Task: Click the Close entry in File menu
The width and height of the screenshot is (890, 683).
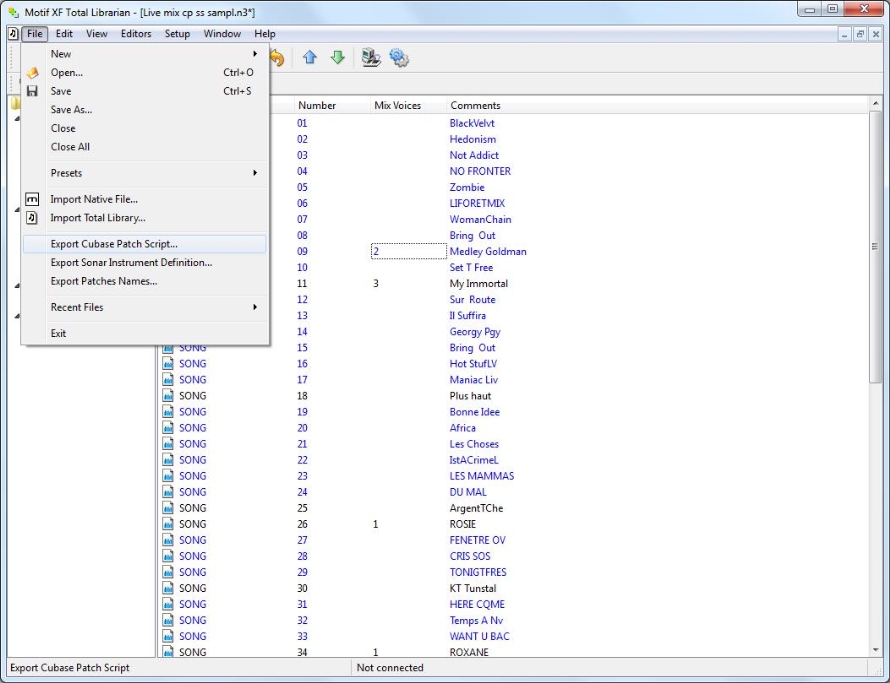Action: [145, 128]
